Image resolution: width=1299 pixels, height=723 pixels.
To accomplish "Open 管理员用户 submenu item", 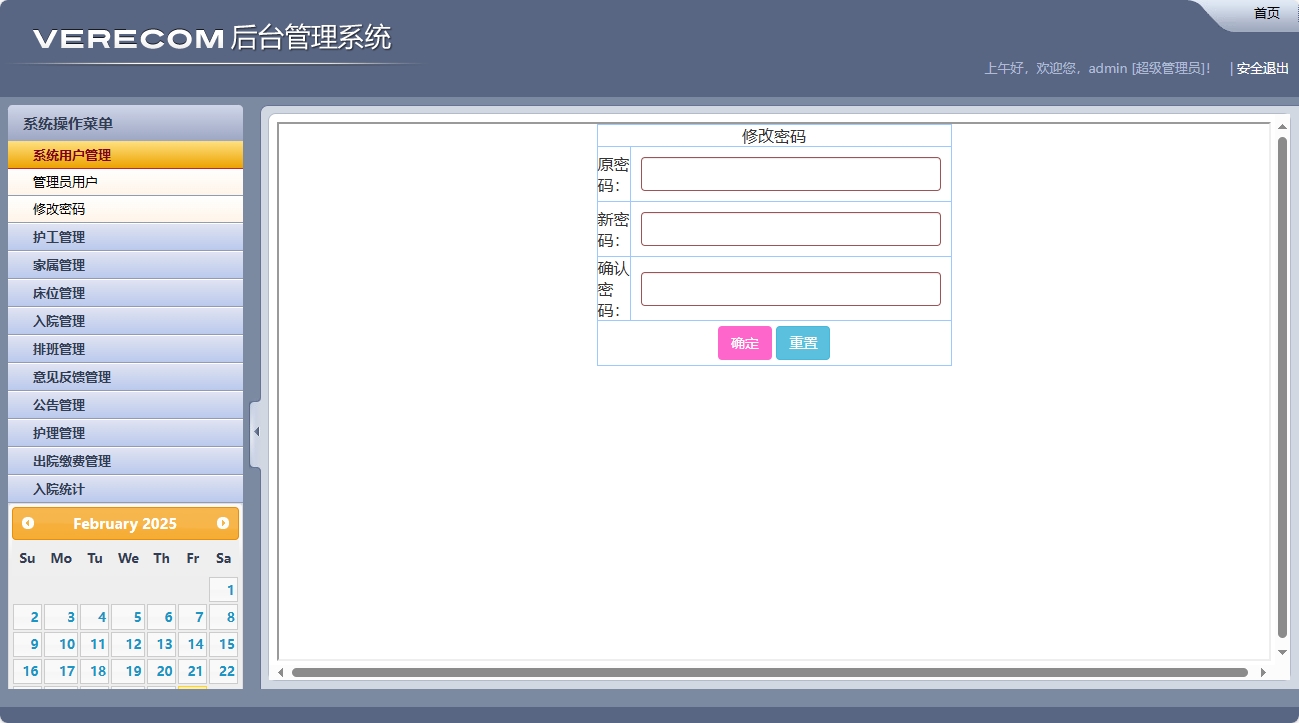I will click(x=66, y=182).
